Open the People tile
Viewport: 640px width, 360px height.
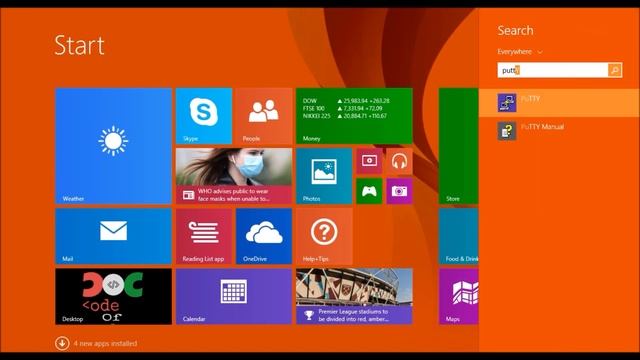pos(264,116)
